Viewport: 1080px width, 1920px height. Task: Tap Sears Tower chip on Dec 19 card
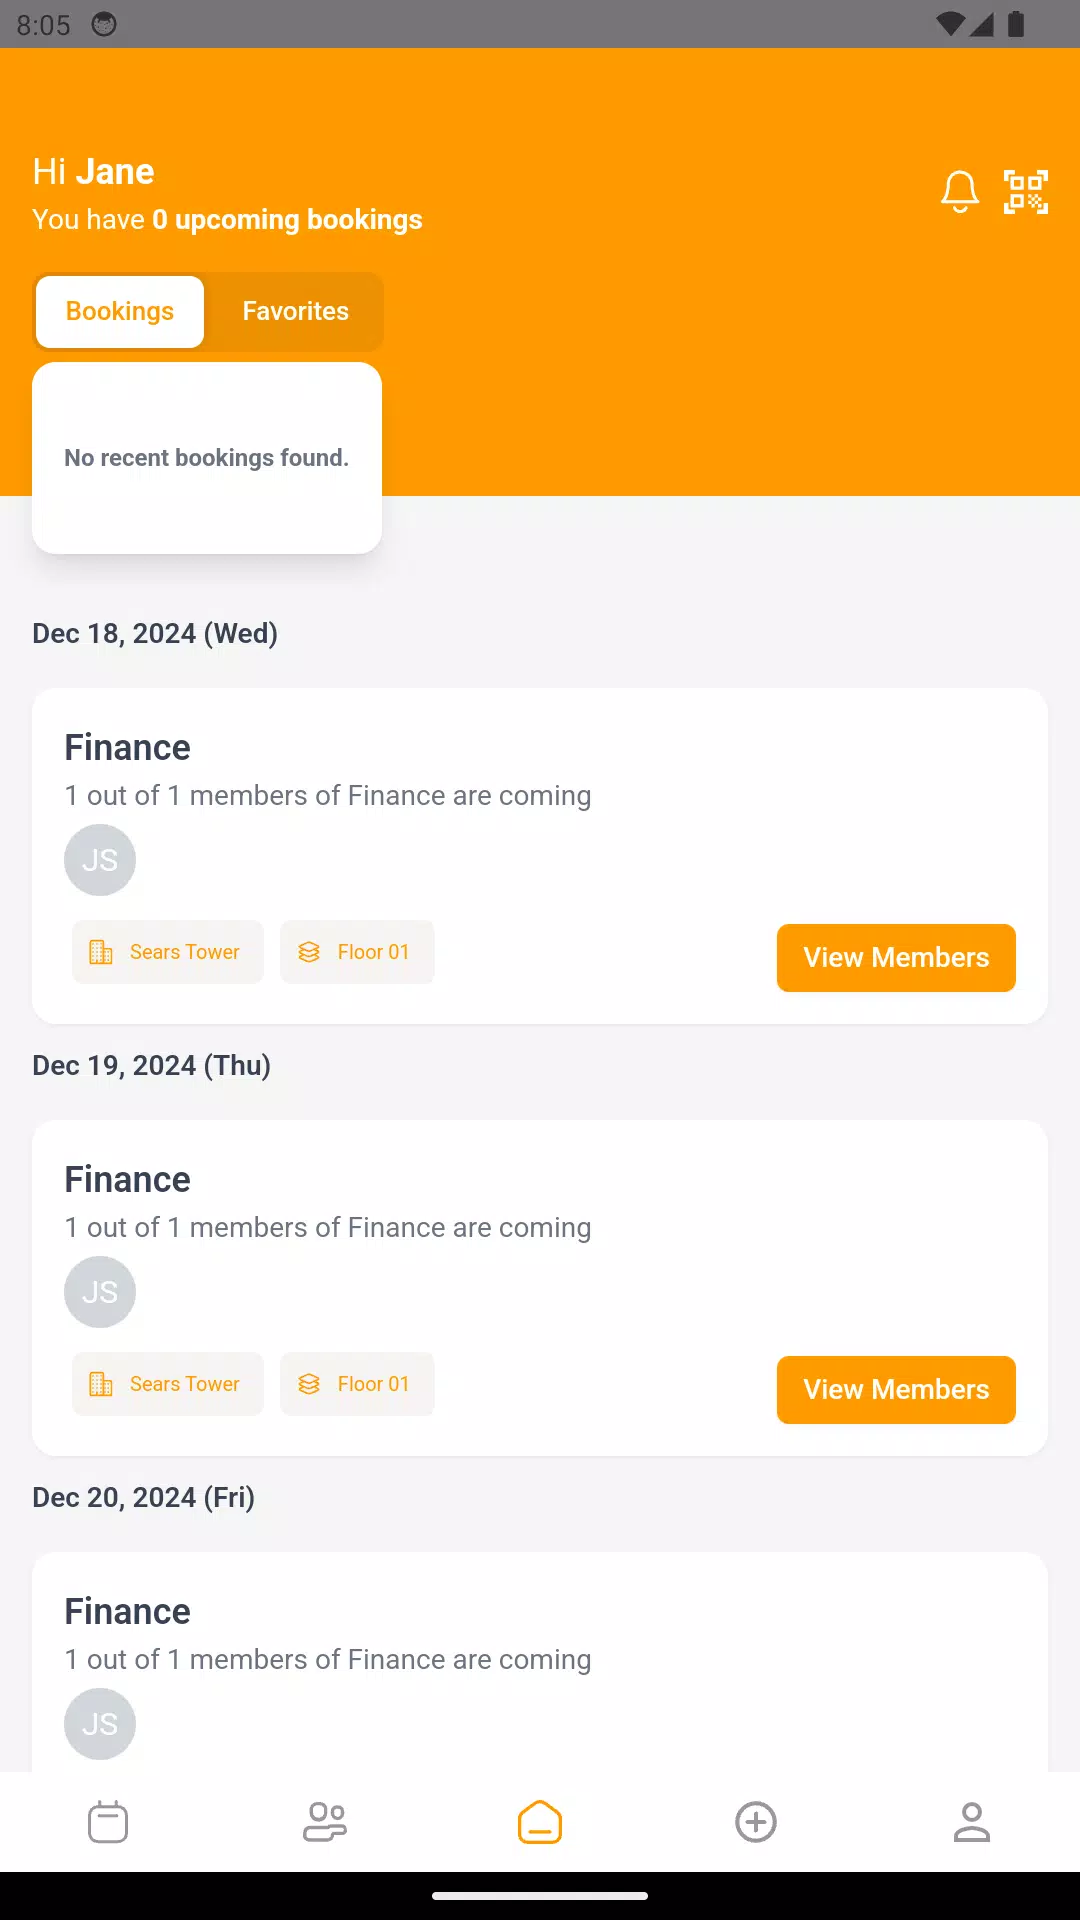168,1384
